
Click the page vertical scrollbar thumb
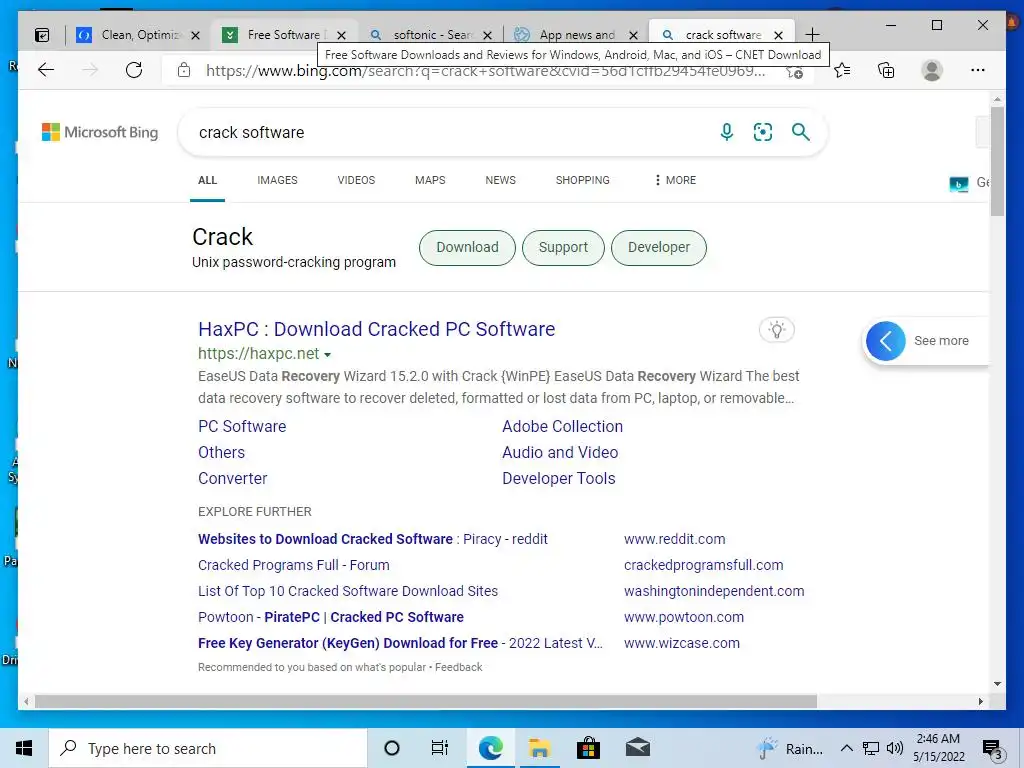[997, 161]
